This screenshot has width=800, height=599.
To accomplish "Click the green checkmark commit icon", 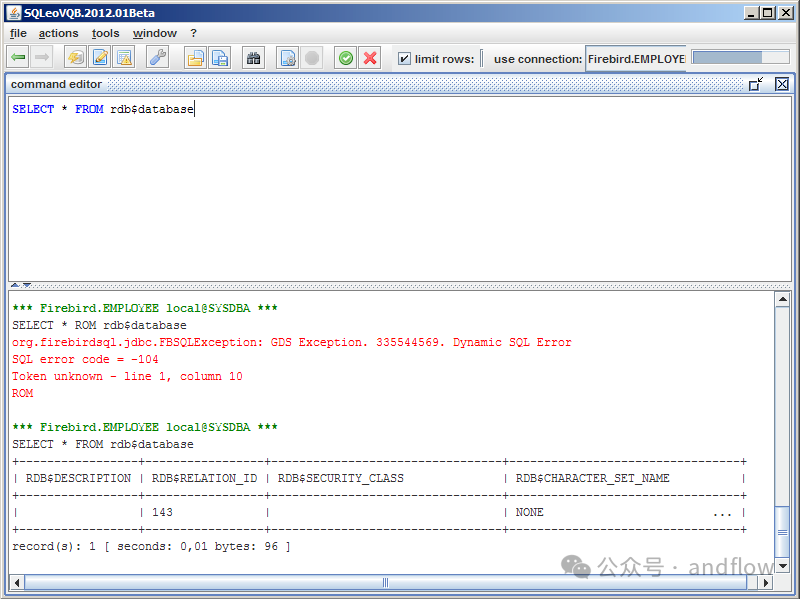I will pos(345,58).
